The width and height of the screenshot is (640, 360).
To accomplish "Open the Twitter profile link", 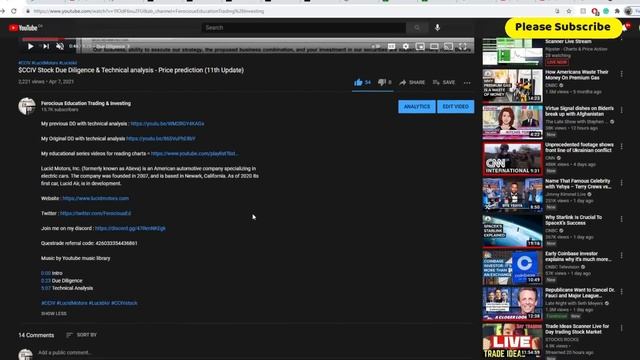I will tap(96, 213).
